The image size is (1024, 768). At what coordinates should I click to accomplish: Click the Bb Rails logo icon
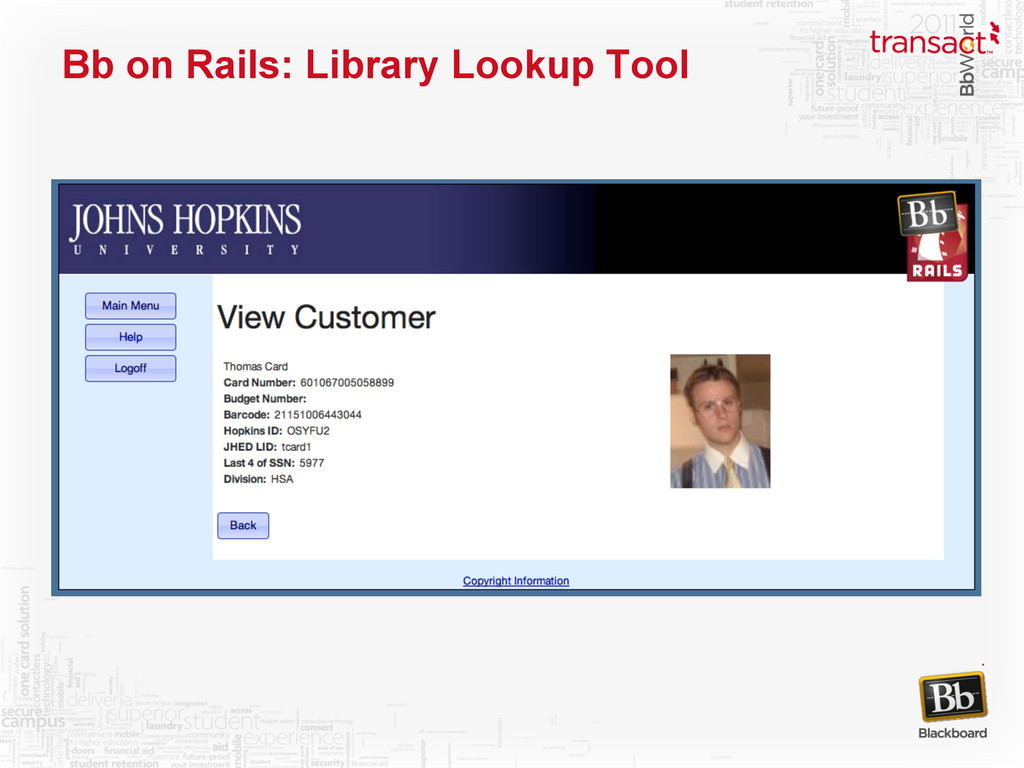pos(933,236)
